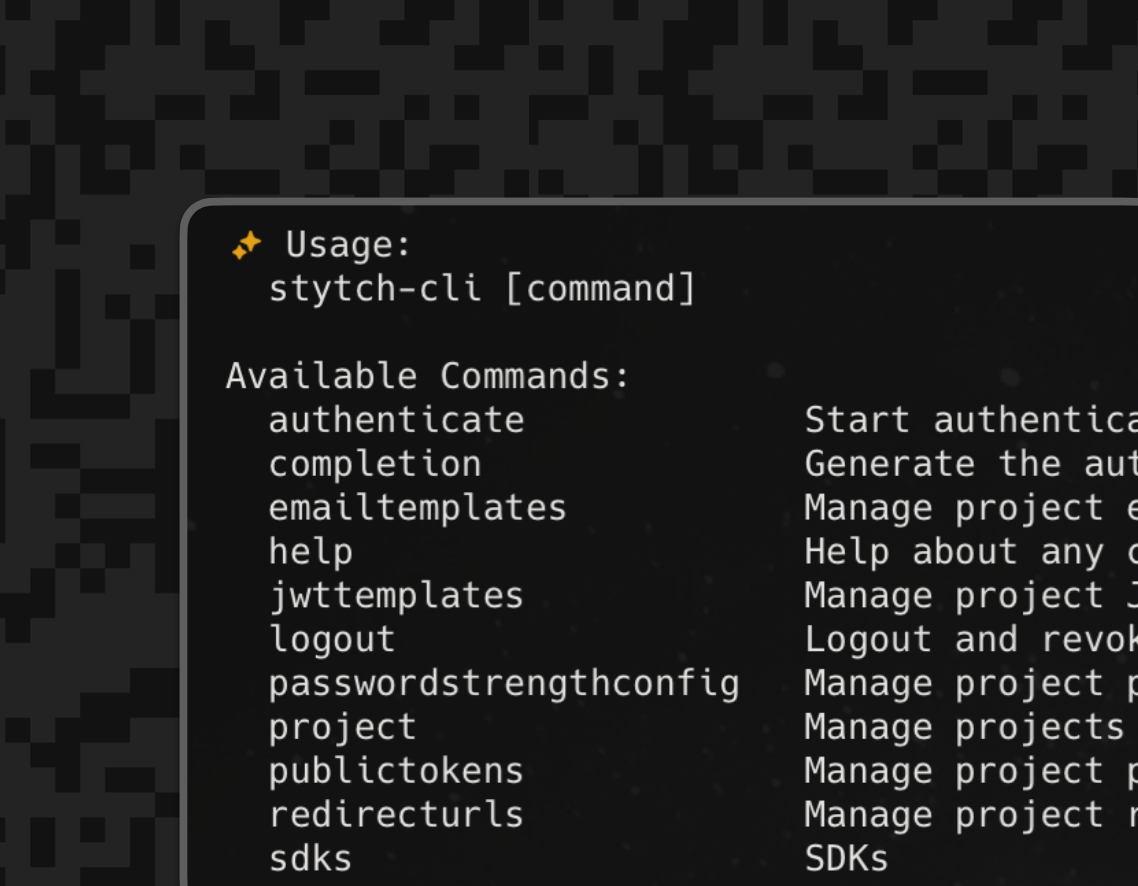Click the description beside emailtemplates
Image resolution: width=1138 pixels, height=886 pixels.
click(971, 508)
